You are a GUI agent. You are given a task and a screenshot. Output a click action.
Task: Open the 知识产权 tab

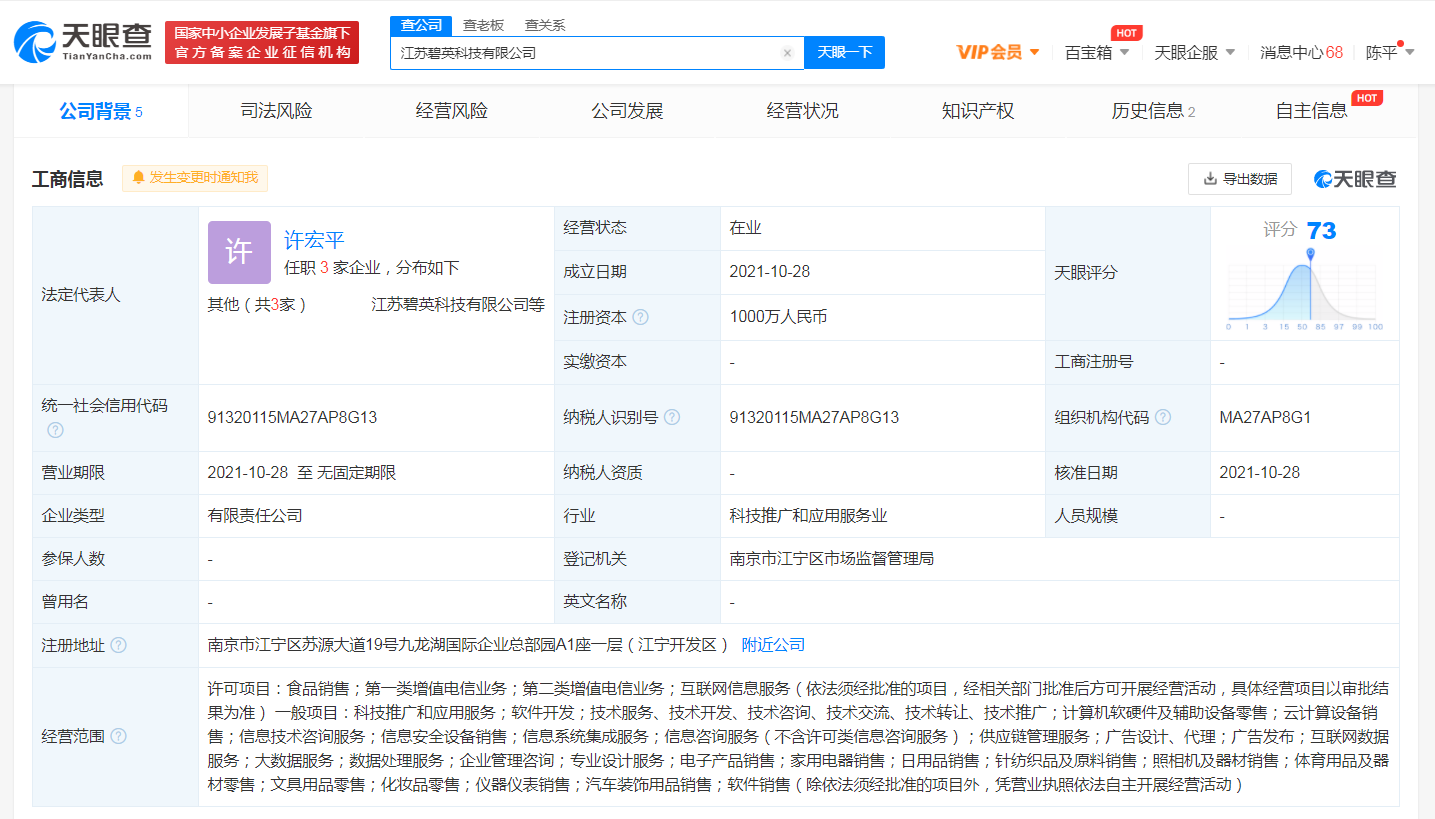[x=977, y=111]
